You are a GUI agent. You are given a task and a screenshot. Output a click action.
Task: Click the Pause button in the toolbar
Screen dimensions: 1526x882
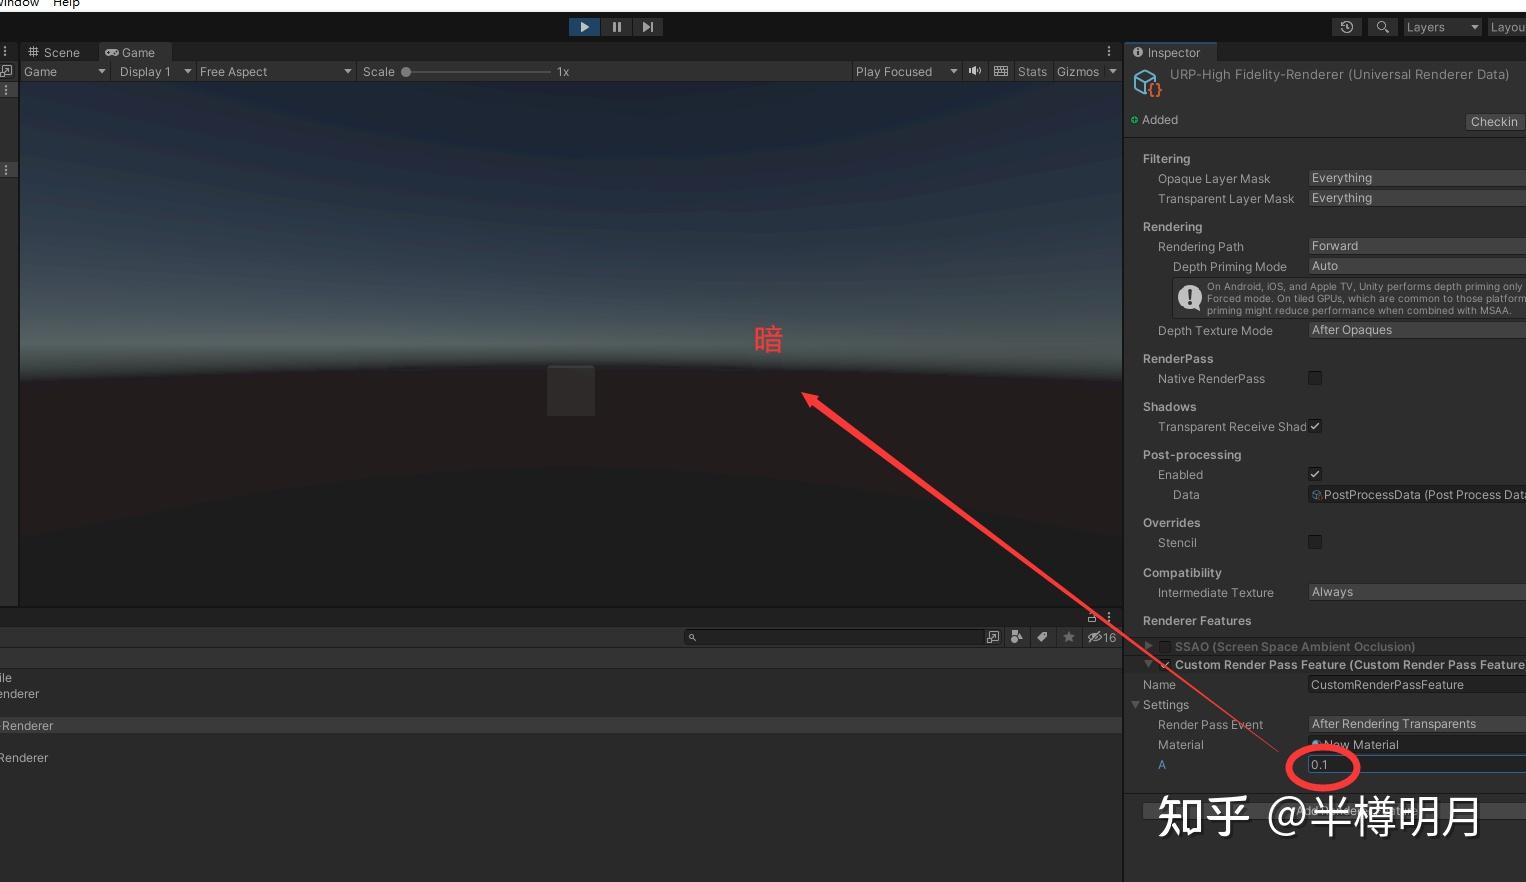(617, 27)
